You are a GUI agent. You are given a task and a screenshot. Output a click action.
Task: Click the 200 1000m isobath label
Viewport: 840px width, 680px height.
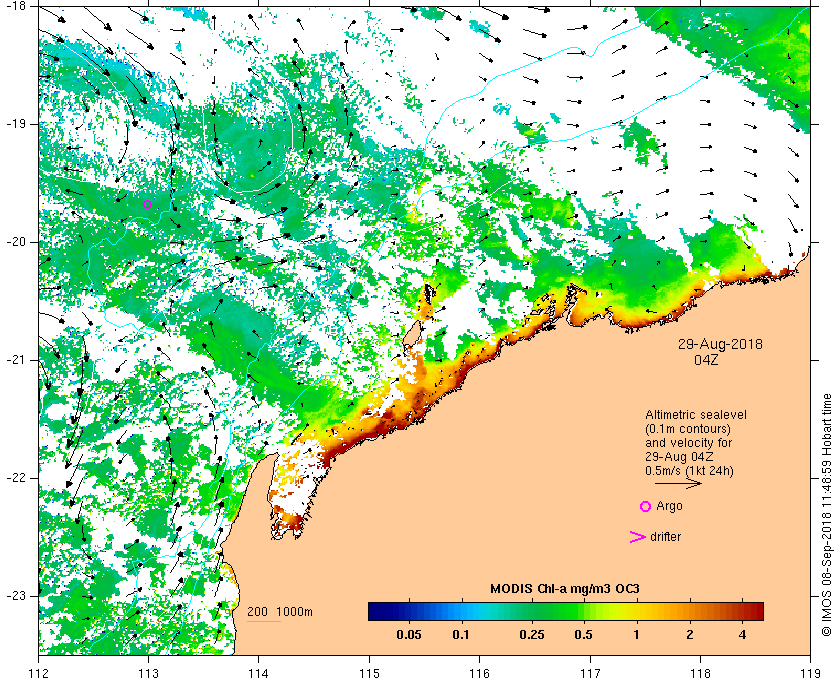click(280, 611)
